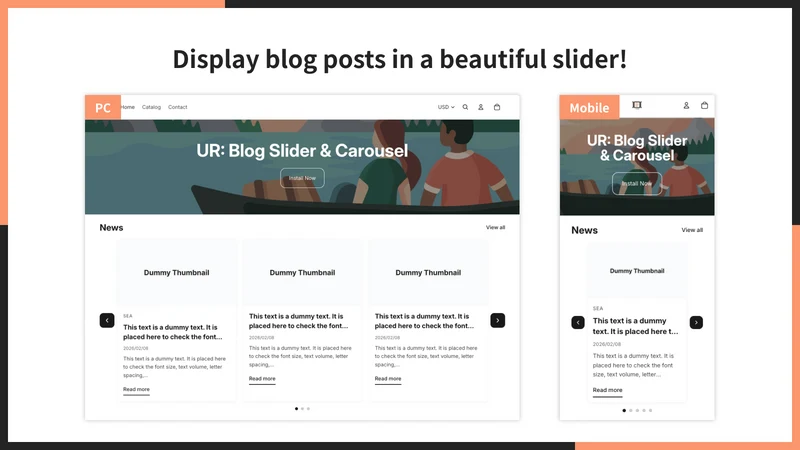
Task: Click first PC card title text
Action: 172,332
